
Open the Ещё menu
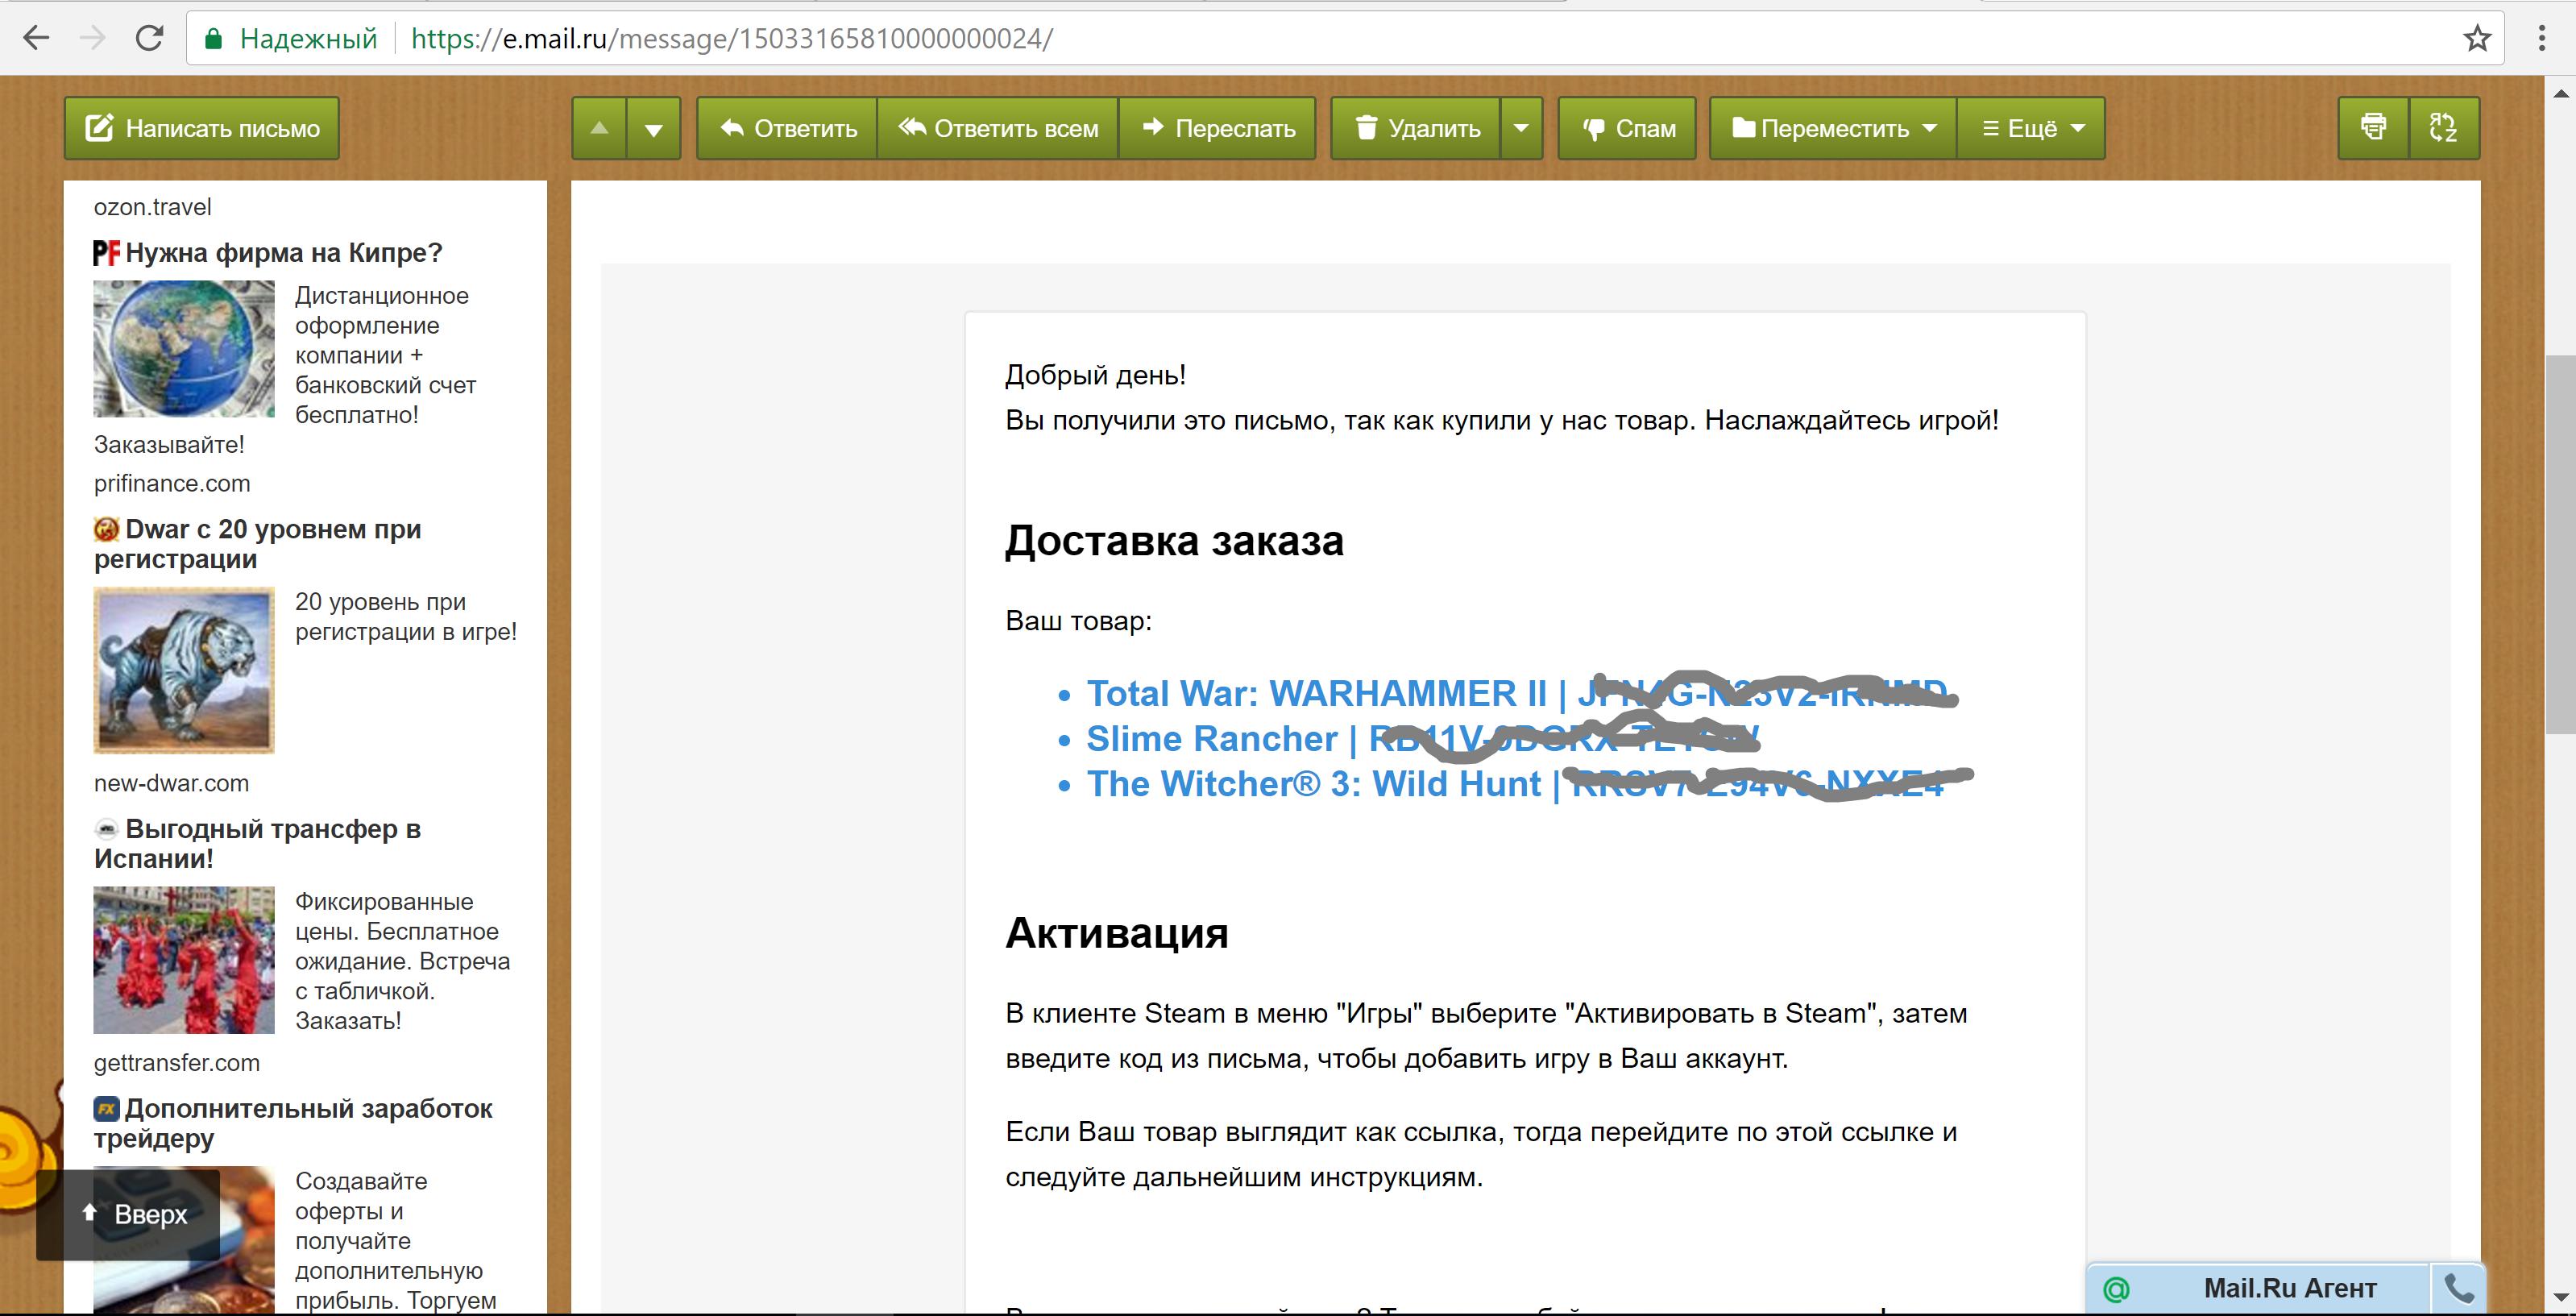pos(2032,128)
